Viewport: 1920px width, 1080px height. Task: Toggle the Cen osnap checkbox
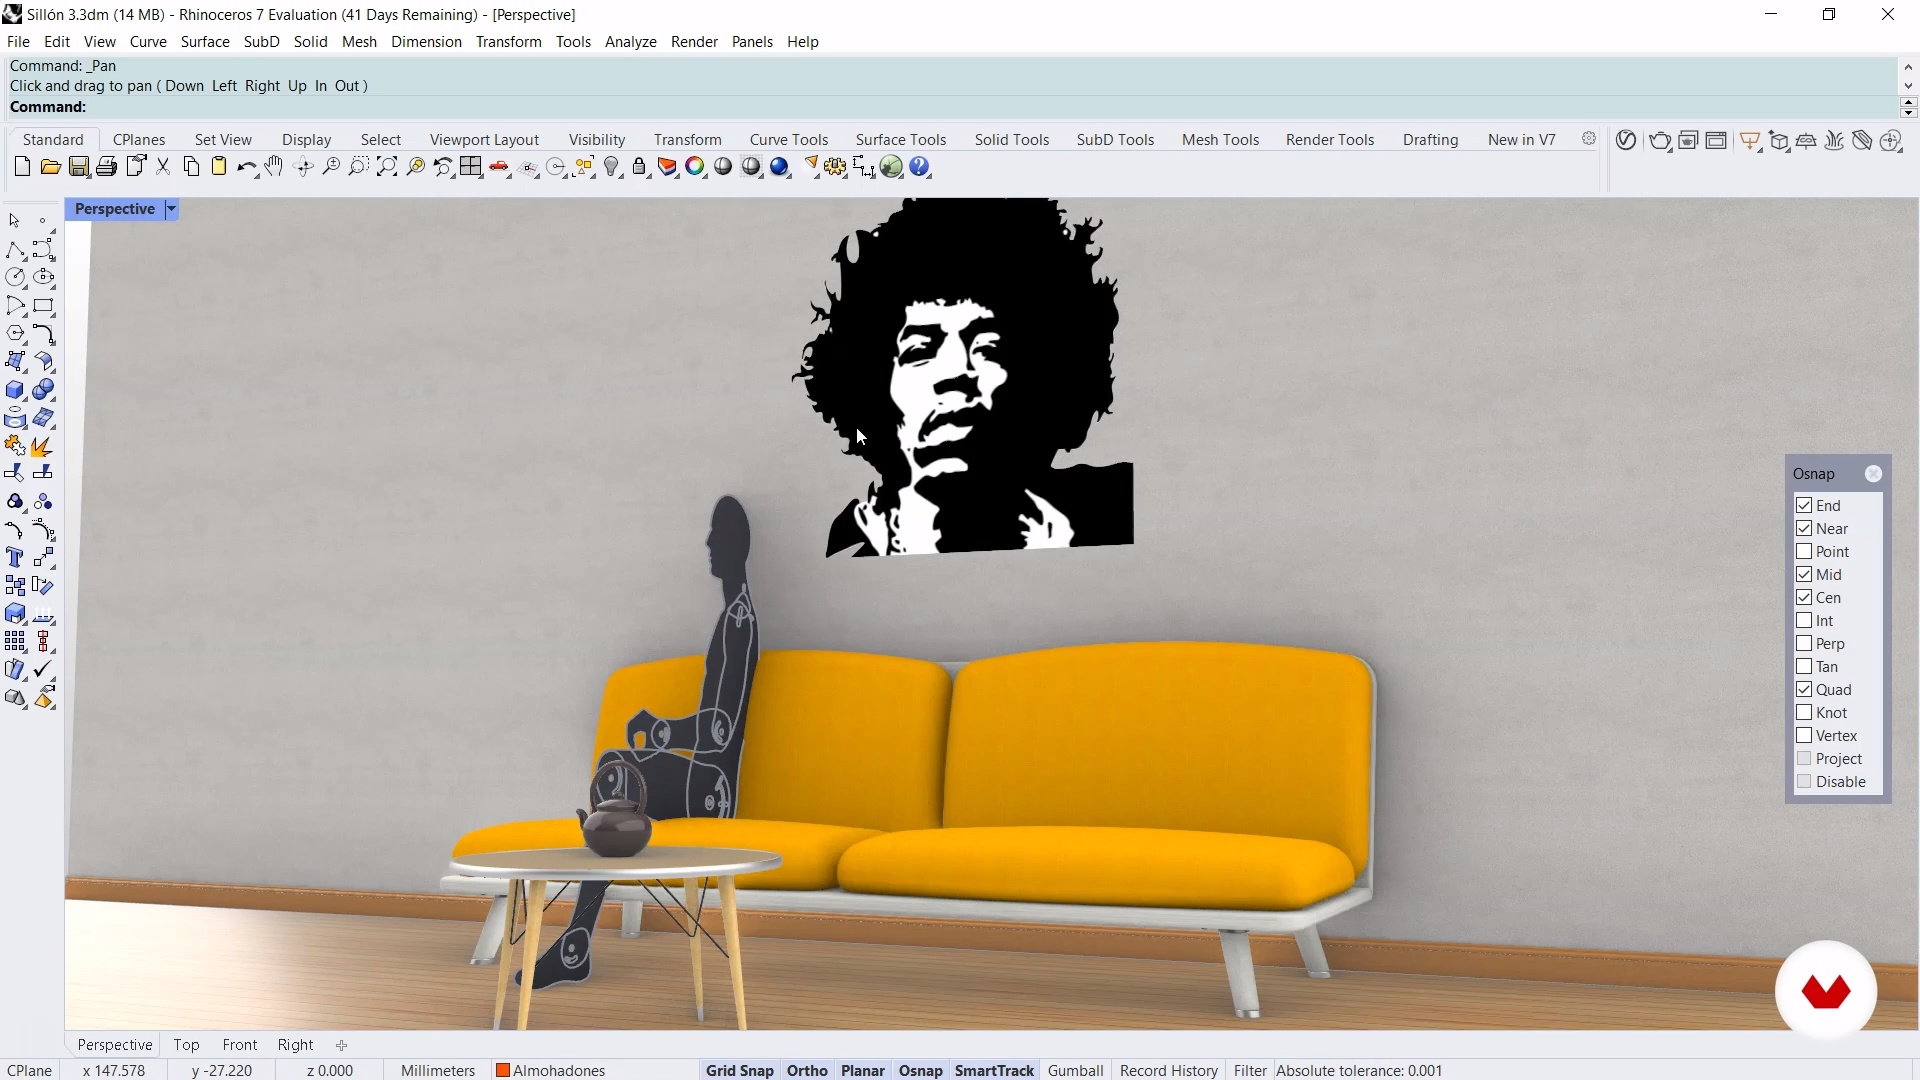1804,598
